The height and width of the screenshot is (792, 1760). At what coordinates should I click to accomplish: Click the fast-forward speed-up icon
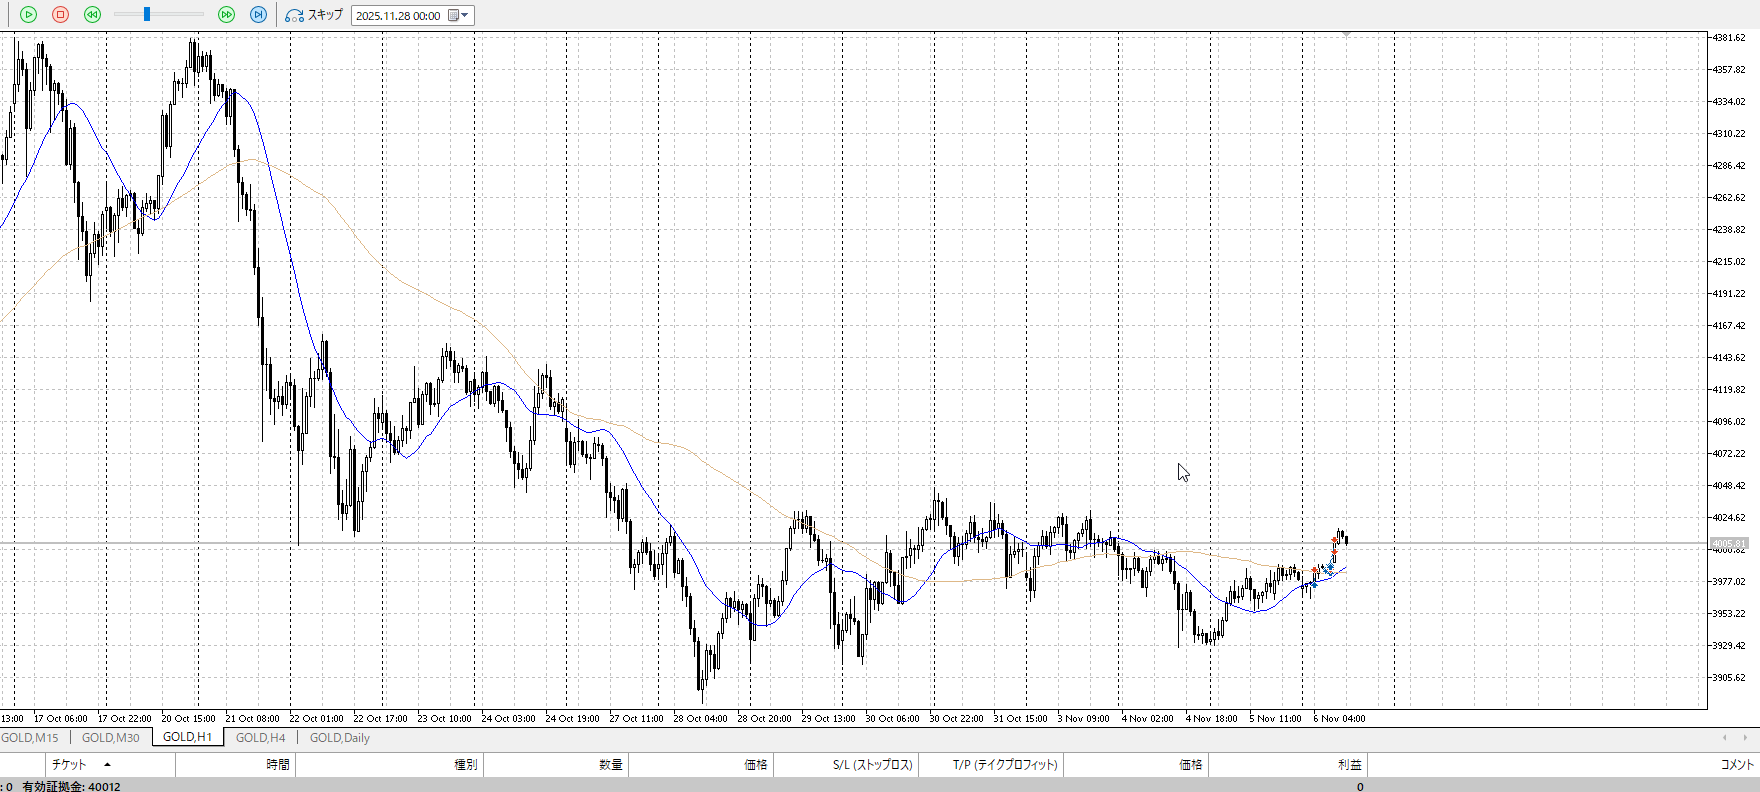[226, 15]
